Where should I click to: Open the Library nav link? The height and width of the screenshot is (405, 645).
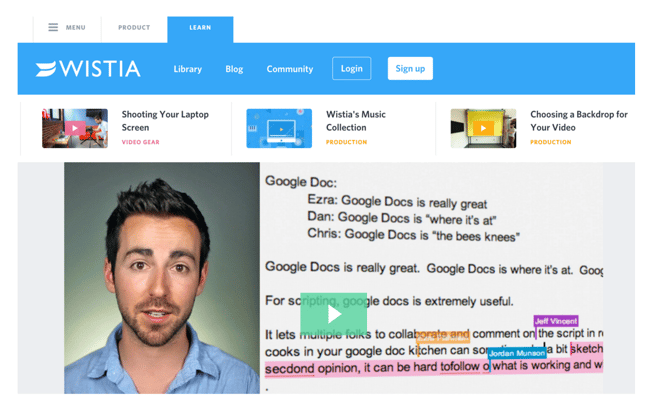point(187,69)
